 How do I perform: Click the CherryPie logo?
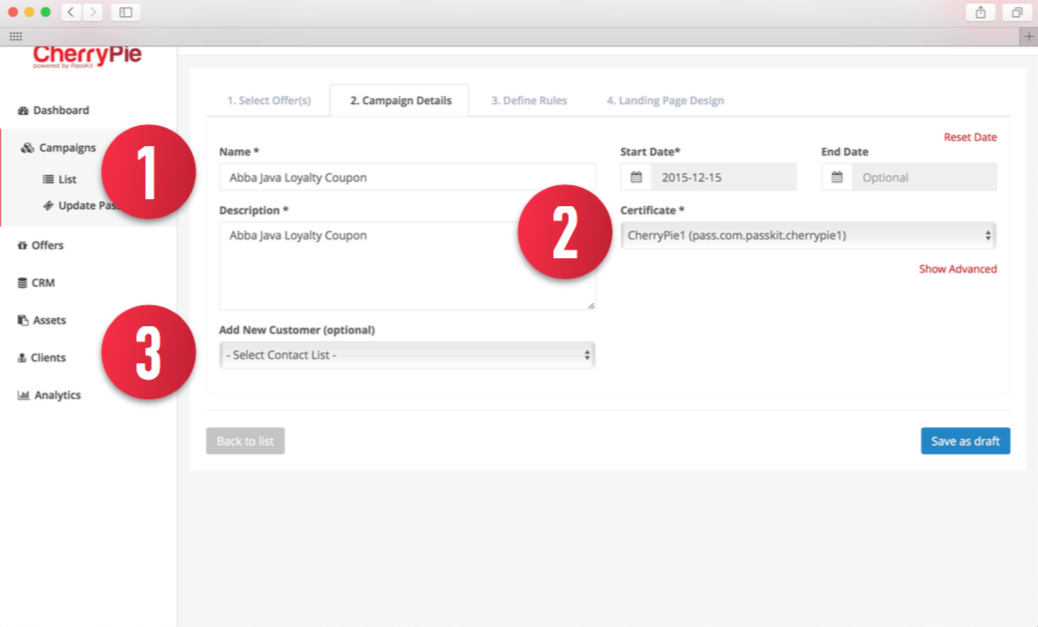(x=87, y=56)
